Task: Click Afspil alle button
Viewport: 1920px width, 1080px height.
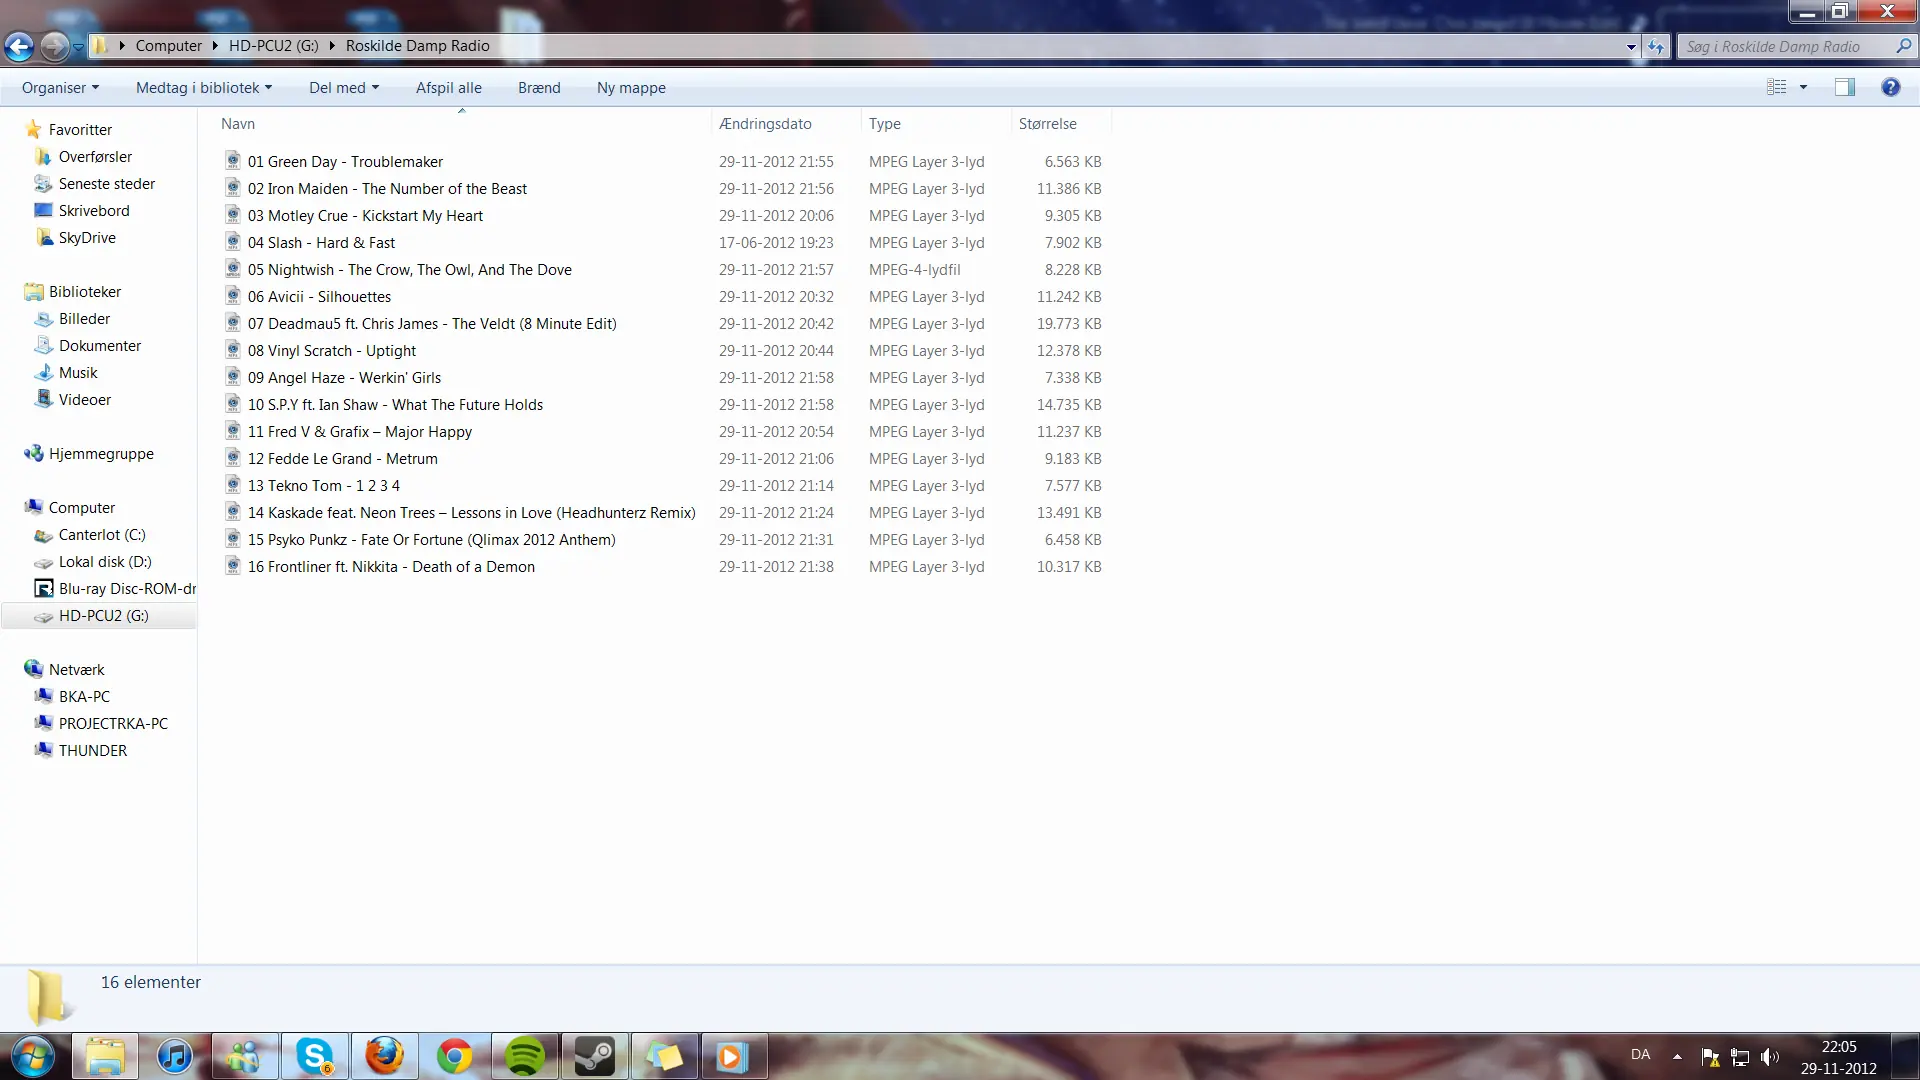Action: tap(448, 88)
